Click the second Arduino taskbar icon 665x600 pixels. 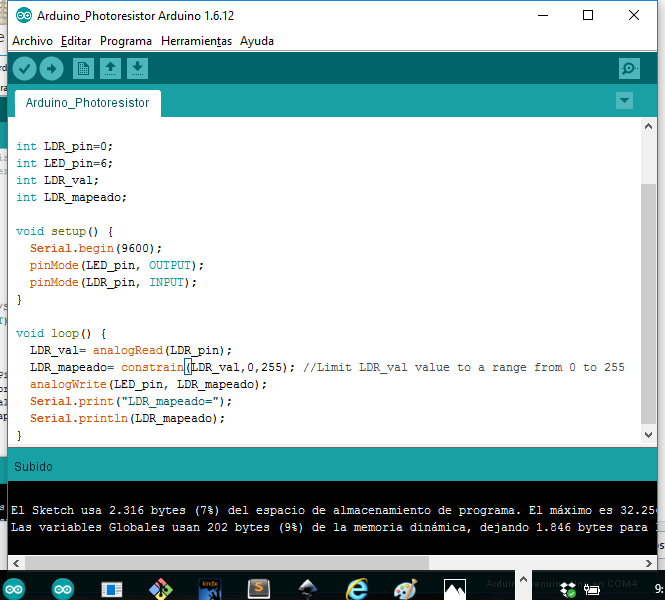tap(63, 589)
